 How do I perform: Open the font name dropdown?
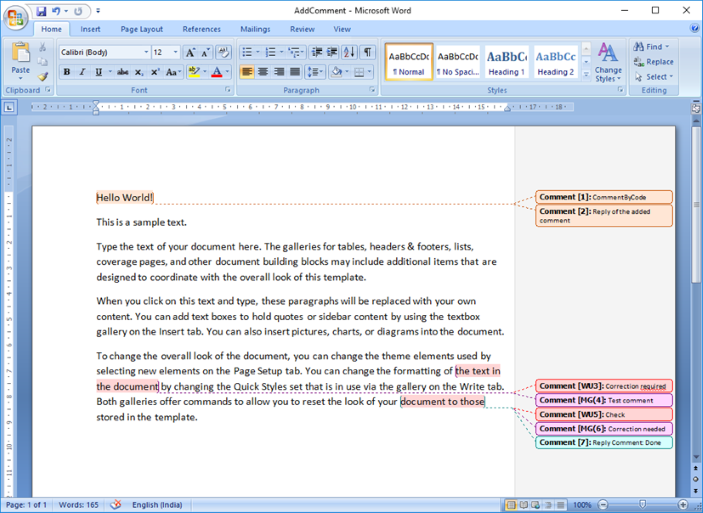tap(146, 52)
